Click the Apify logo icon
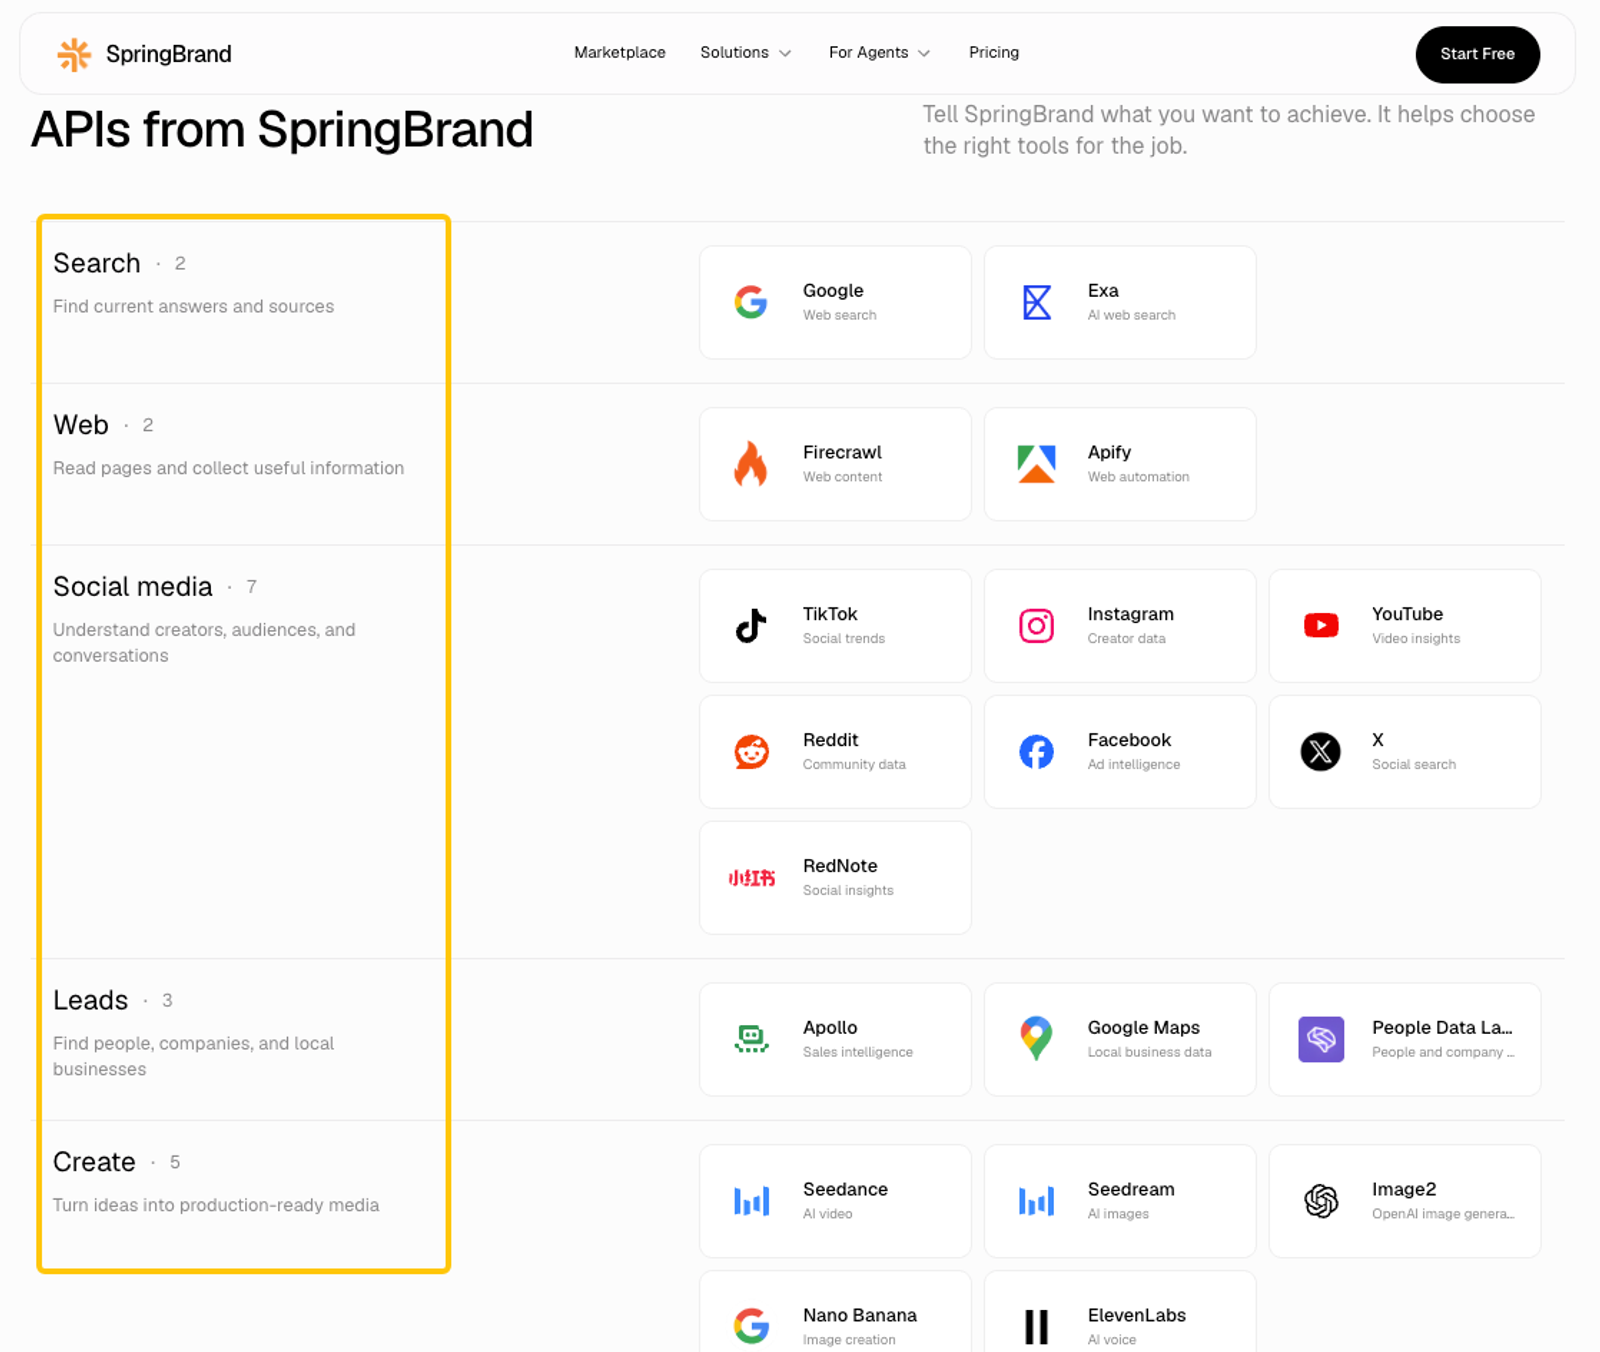Viewport: 1600px width, 1352px height. (1036, 464)
